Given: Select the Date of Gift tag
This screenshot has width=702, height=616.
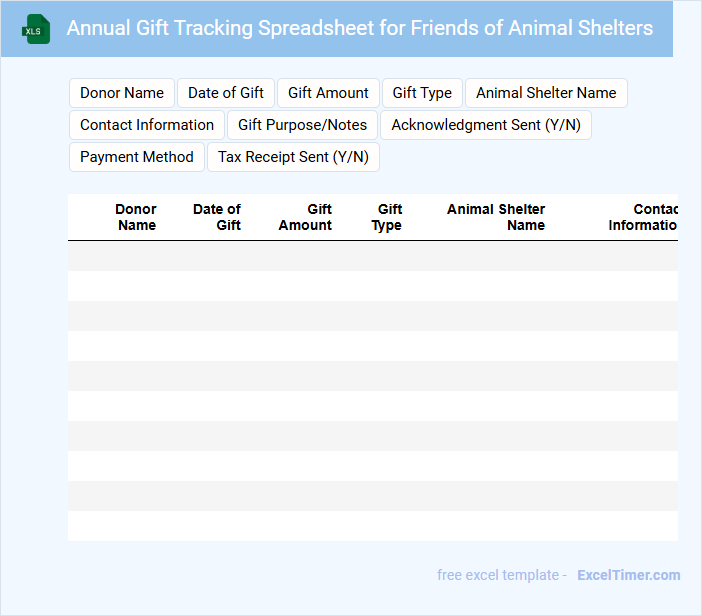Looking at the screenshot, I should (226, 93).
